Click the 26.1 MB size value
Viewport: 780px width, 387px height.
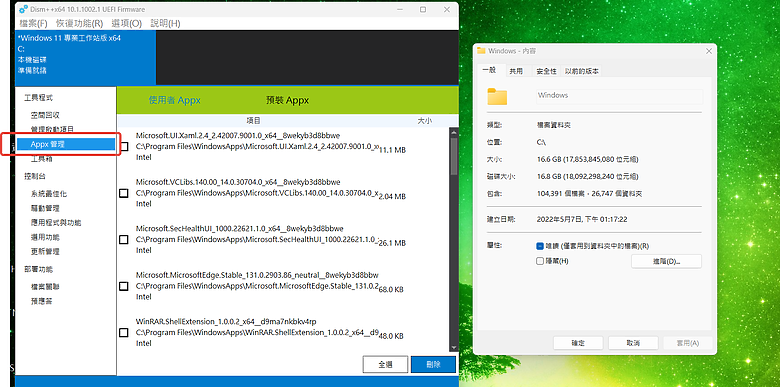click(392, 243)
